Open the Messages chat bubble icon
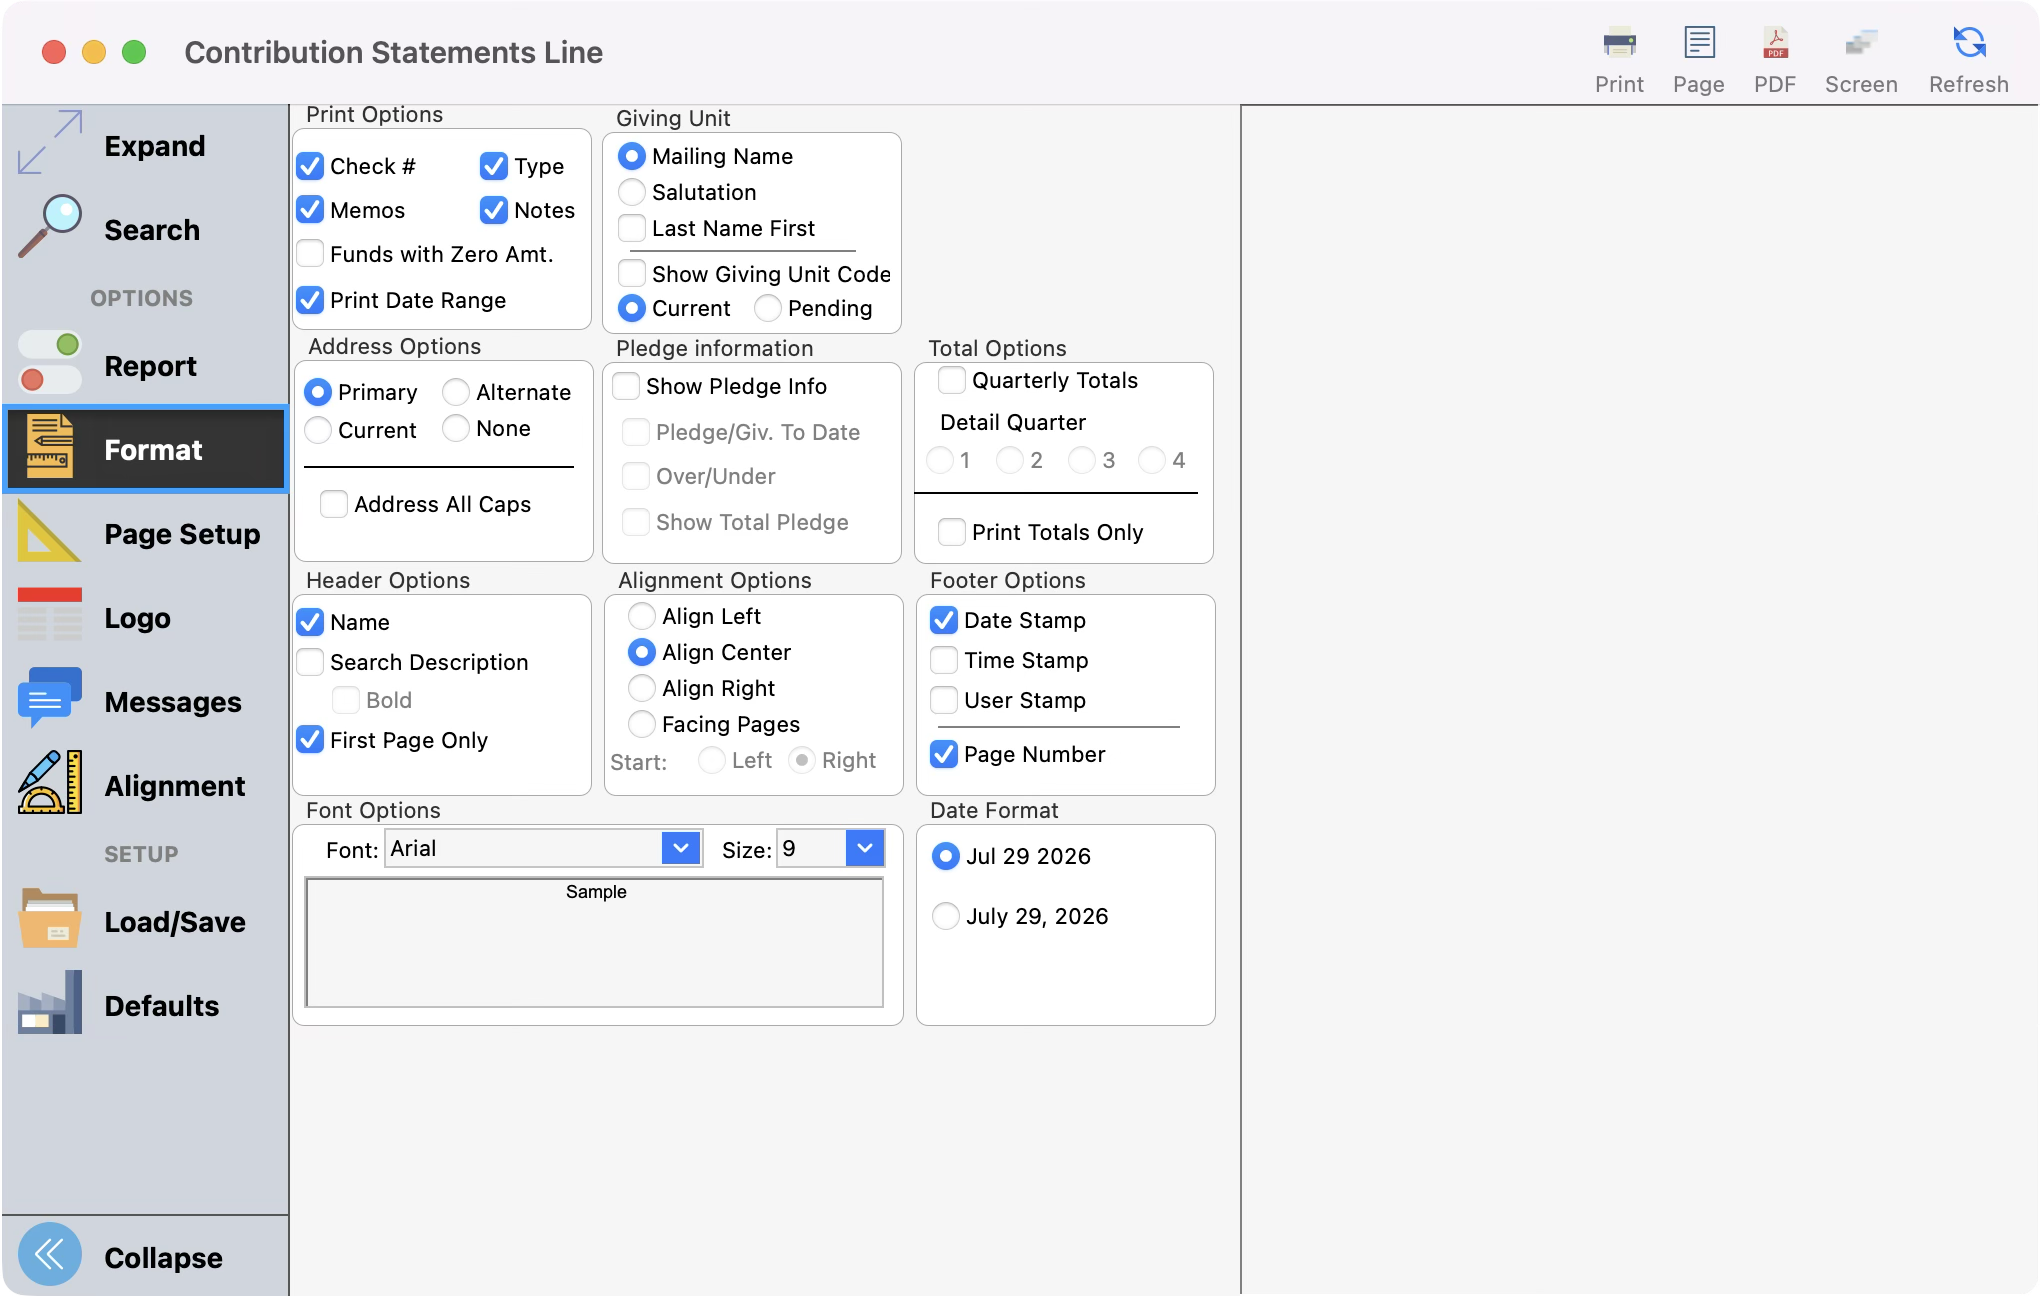This screenshot has height=1296, width=2040. [50, 699]
